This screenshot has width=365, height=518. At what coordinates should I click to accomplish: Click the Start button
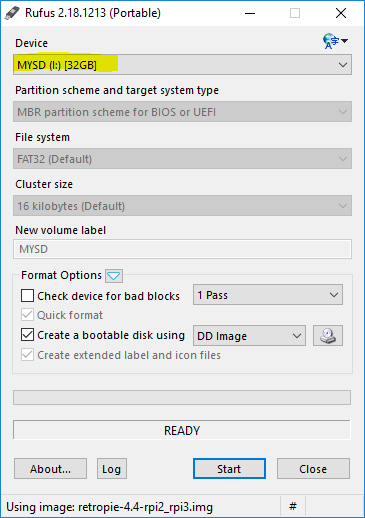tap(229, 469)
